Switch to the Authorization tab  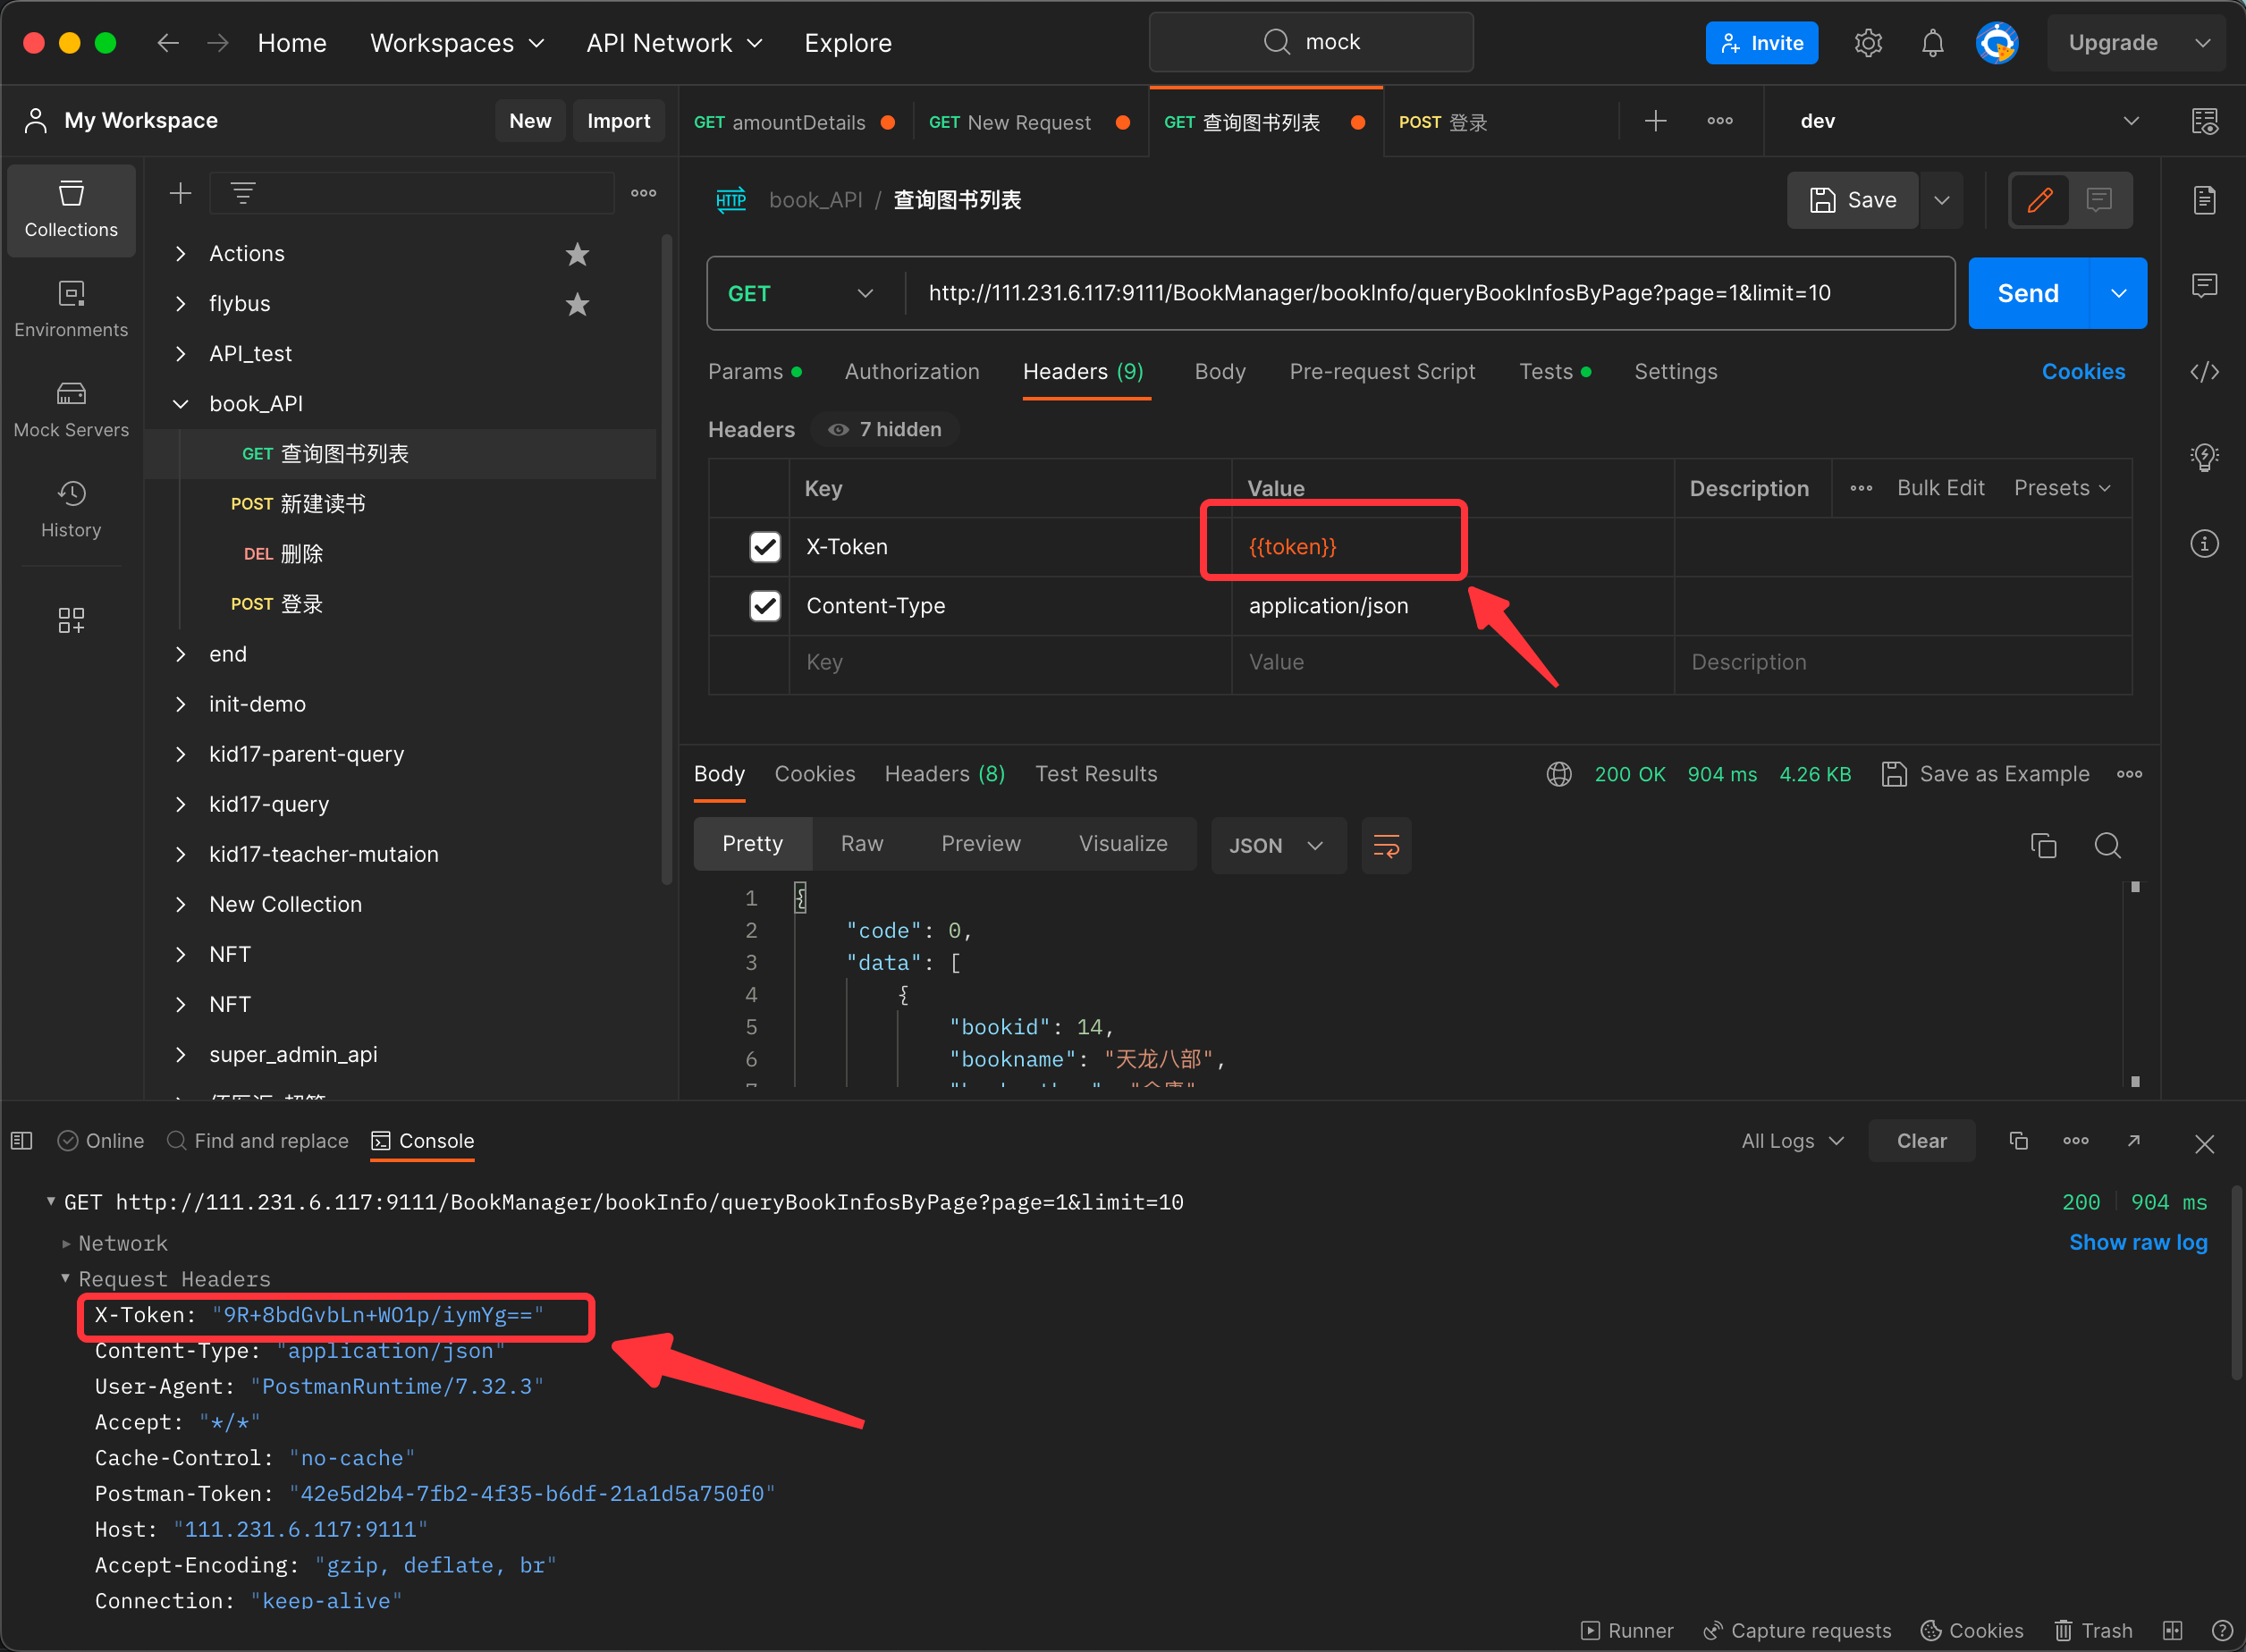(911, 372)
